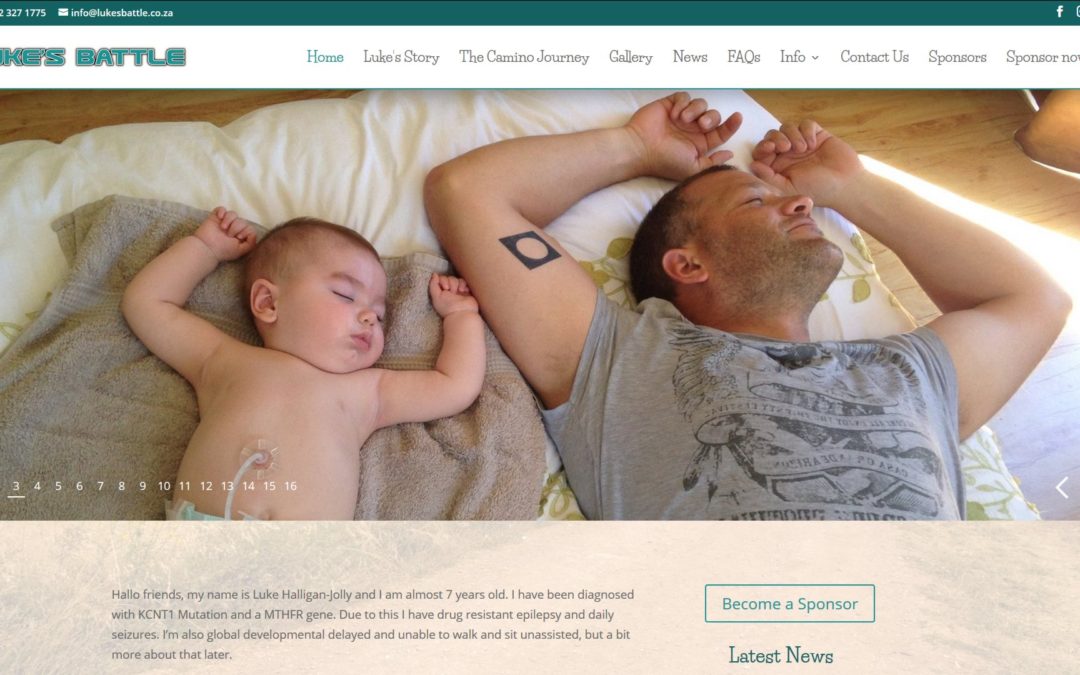Click the email envelope icon

click(x=63, y=12)
